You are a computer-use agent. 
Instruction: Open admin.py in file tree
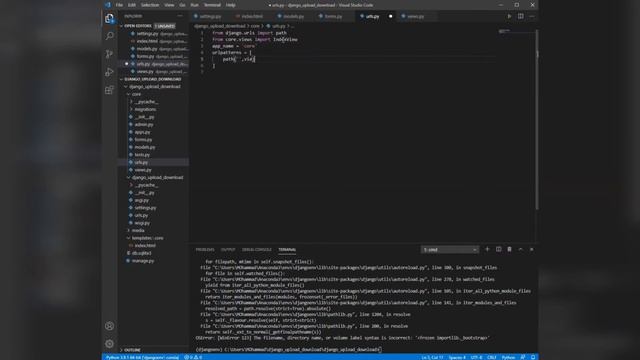(154, 124)
